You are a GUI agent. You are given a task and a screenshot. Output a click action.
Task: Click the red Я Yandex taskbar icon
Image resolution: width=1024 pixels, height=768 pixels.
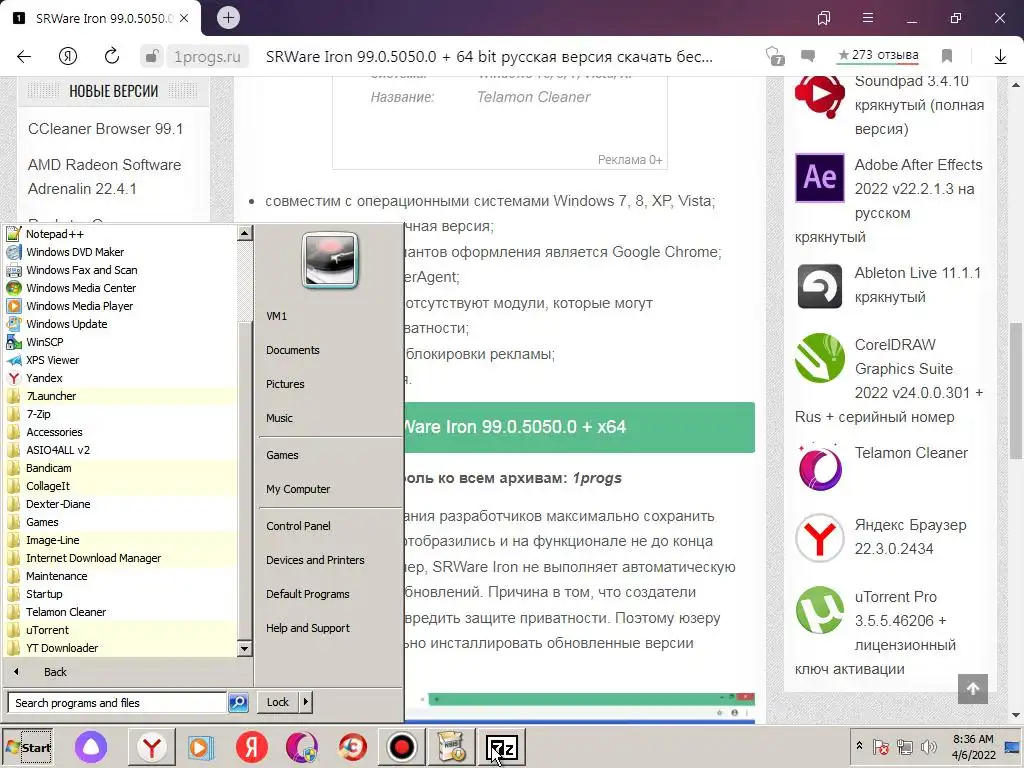[252, 747]
